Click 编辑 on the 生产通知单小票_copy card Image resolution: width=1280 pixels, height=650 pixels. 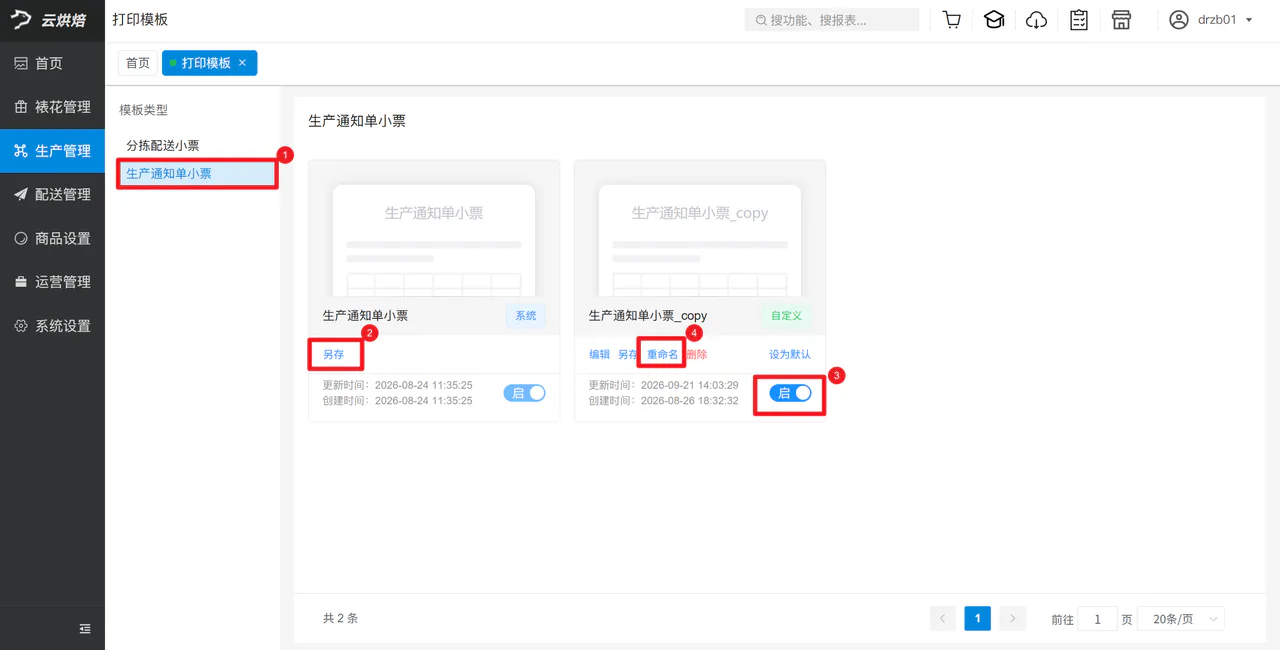pyautogui.click(x=599, y=354)
